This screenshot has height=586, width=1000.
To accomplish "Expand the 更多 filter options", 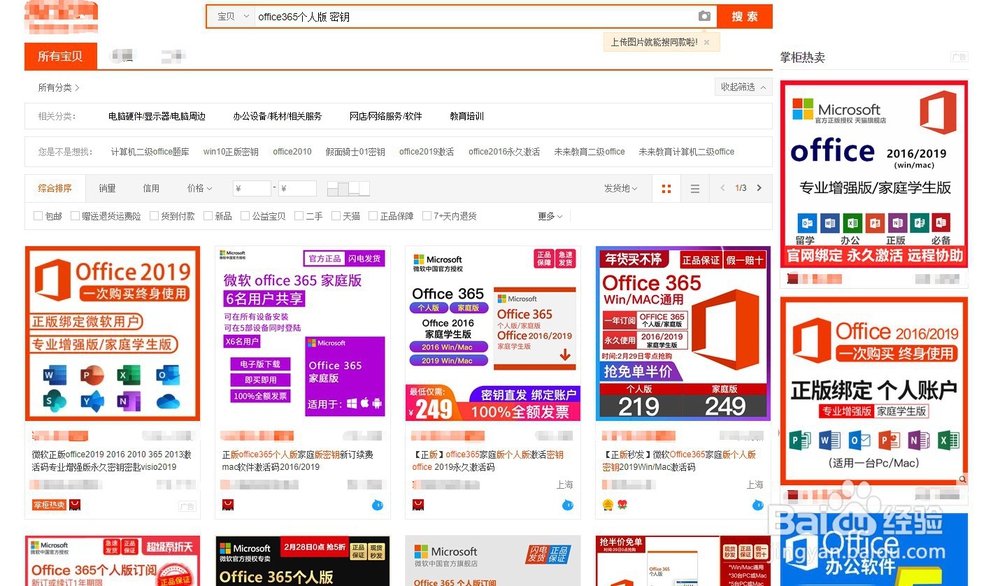I will point(550,216).
